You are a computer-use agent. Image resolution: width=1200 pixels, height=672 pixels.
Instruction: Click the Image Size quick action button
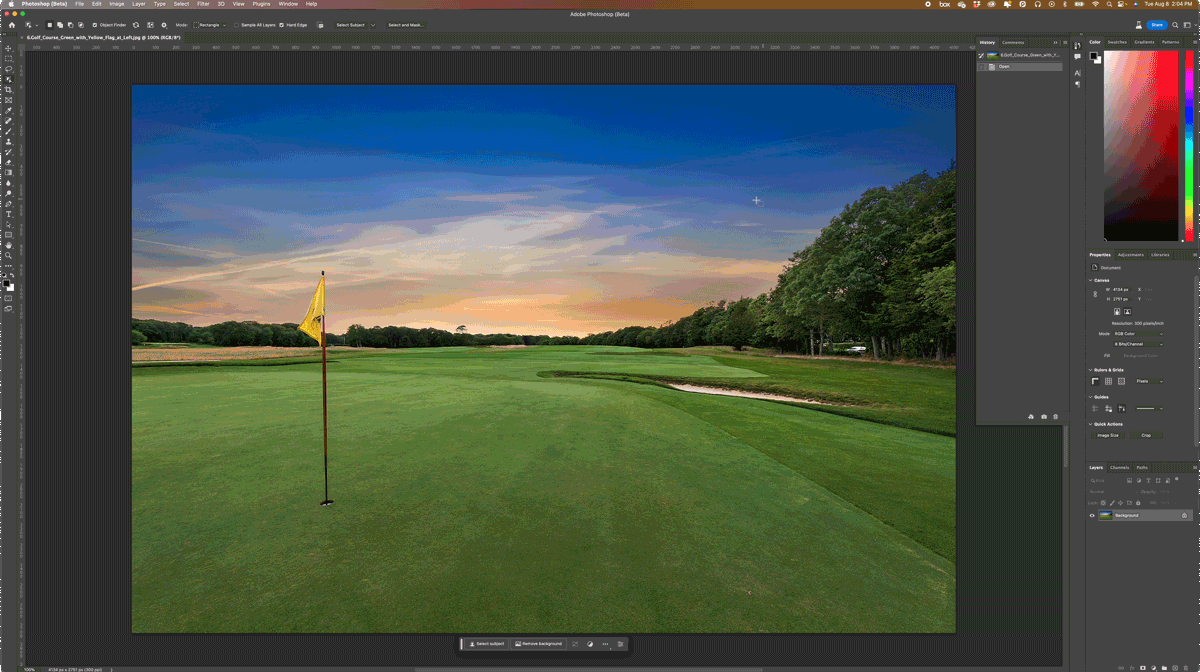[1108, 436]
